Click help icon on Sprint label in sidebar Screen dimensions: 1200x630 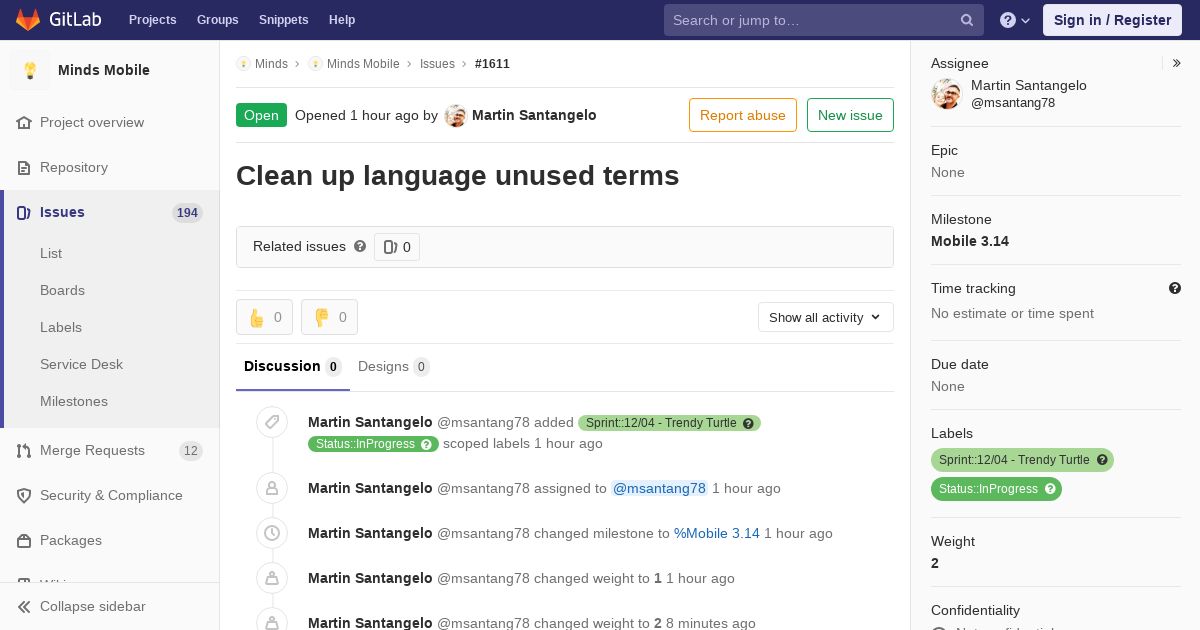point(1102,460)
